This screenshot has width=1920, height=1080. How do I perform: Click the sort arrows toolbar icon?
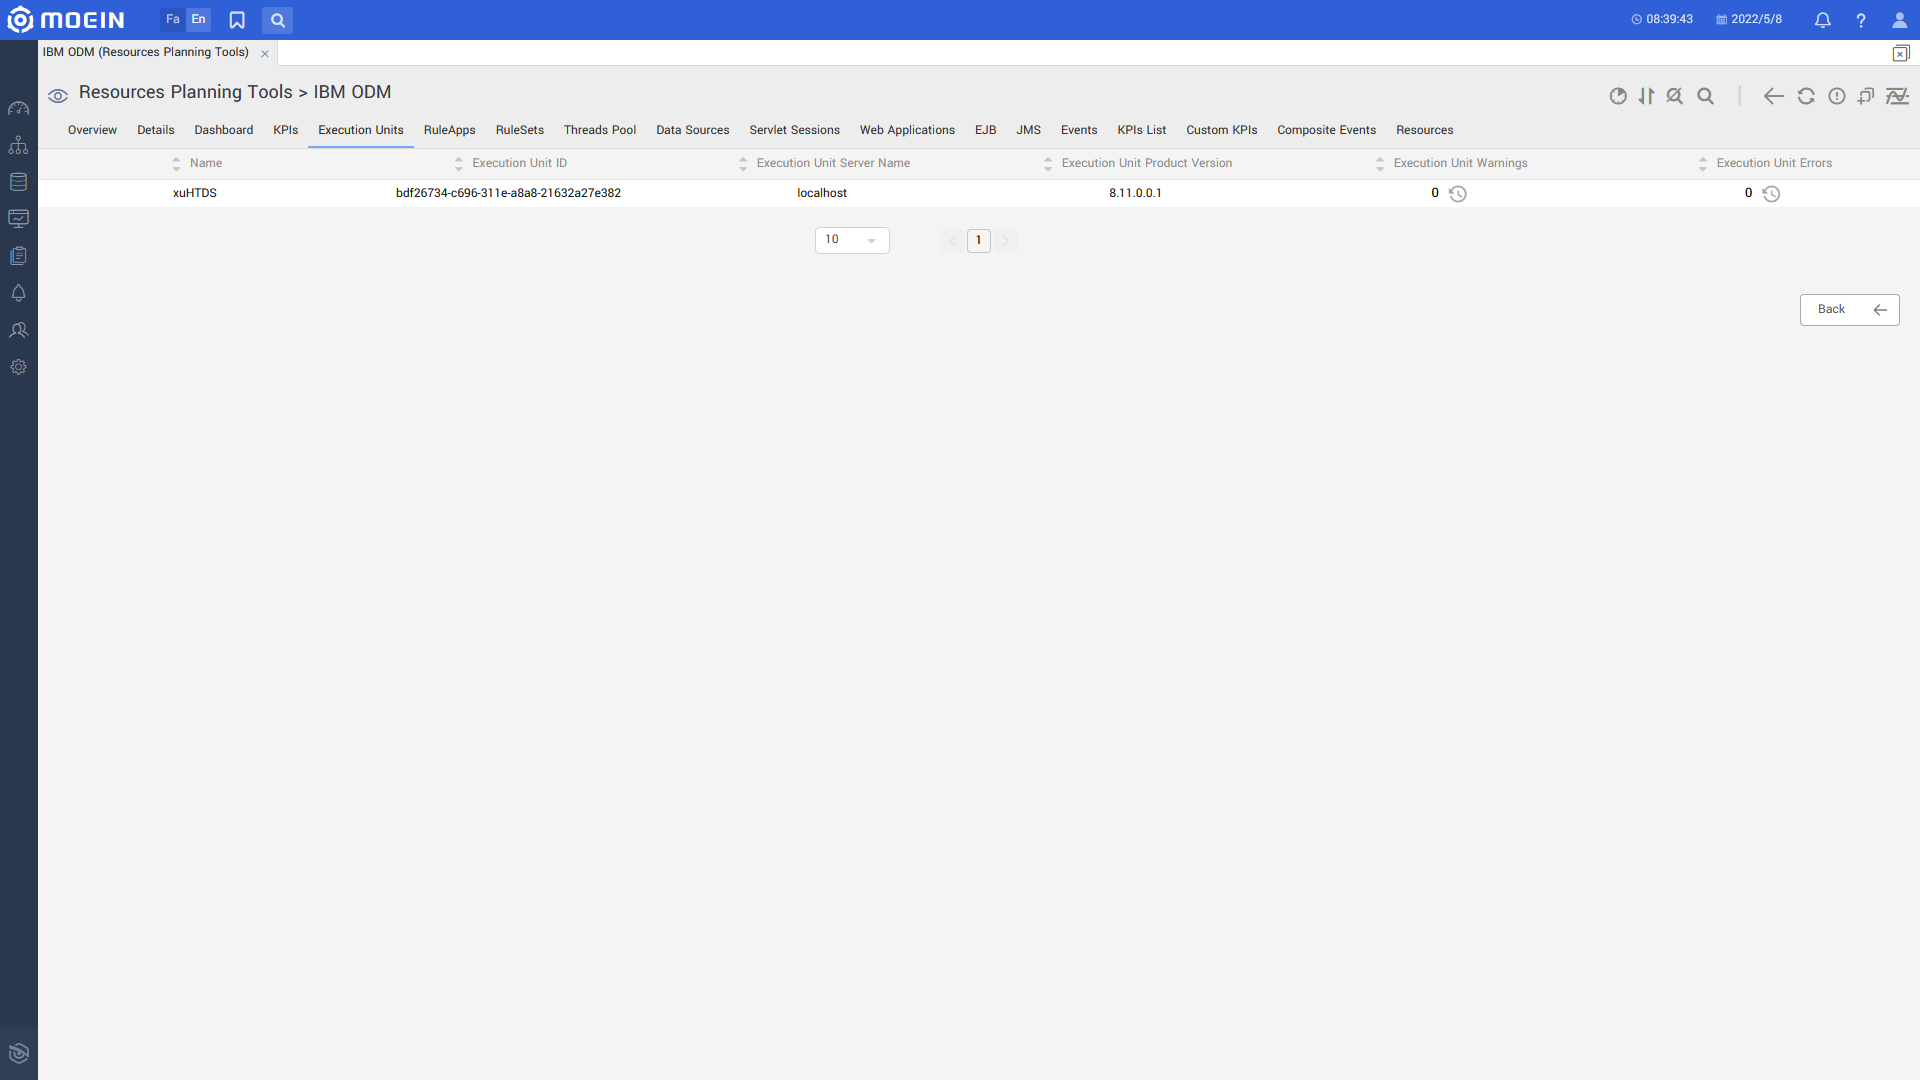click(1646, 96)
